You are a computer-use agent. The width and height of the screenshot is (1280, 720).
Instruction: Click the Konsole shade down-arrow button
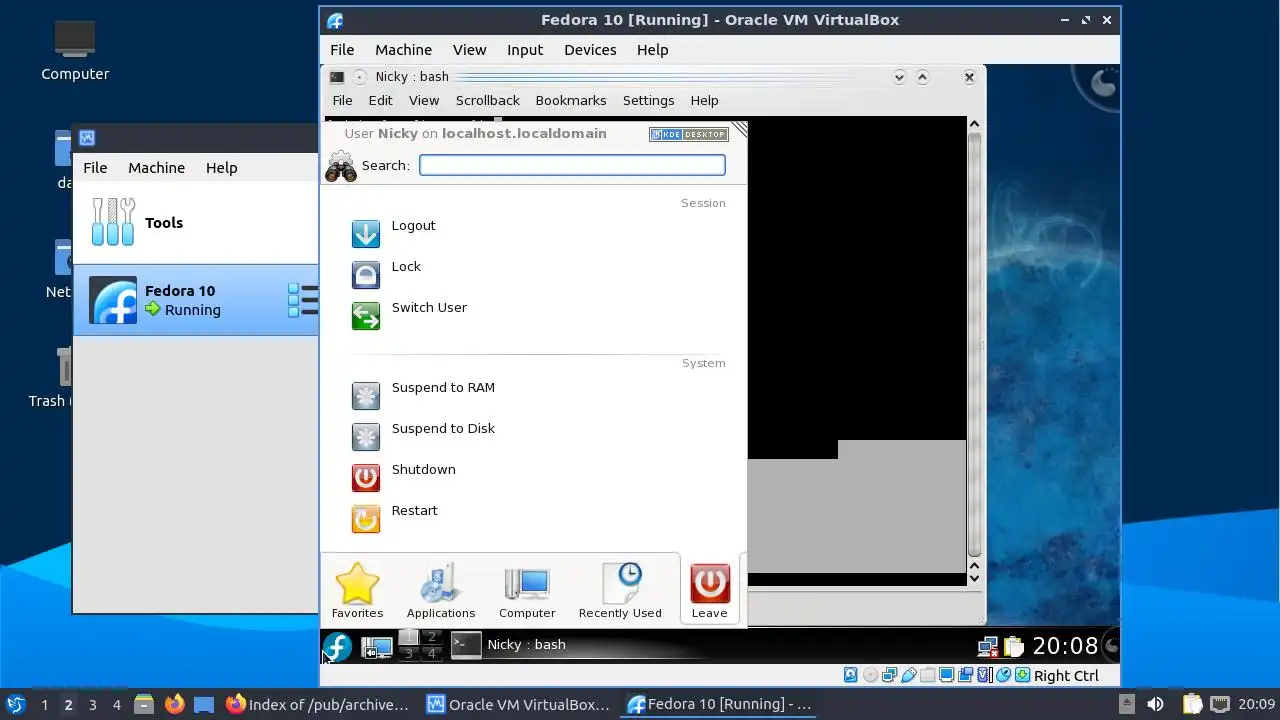click(x=899, y=77)
